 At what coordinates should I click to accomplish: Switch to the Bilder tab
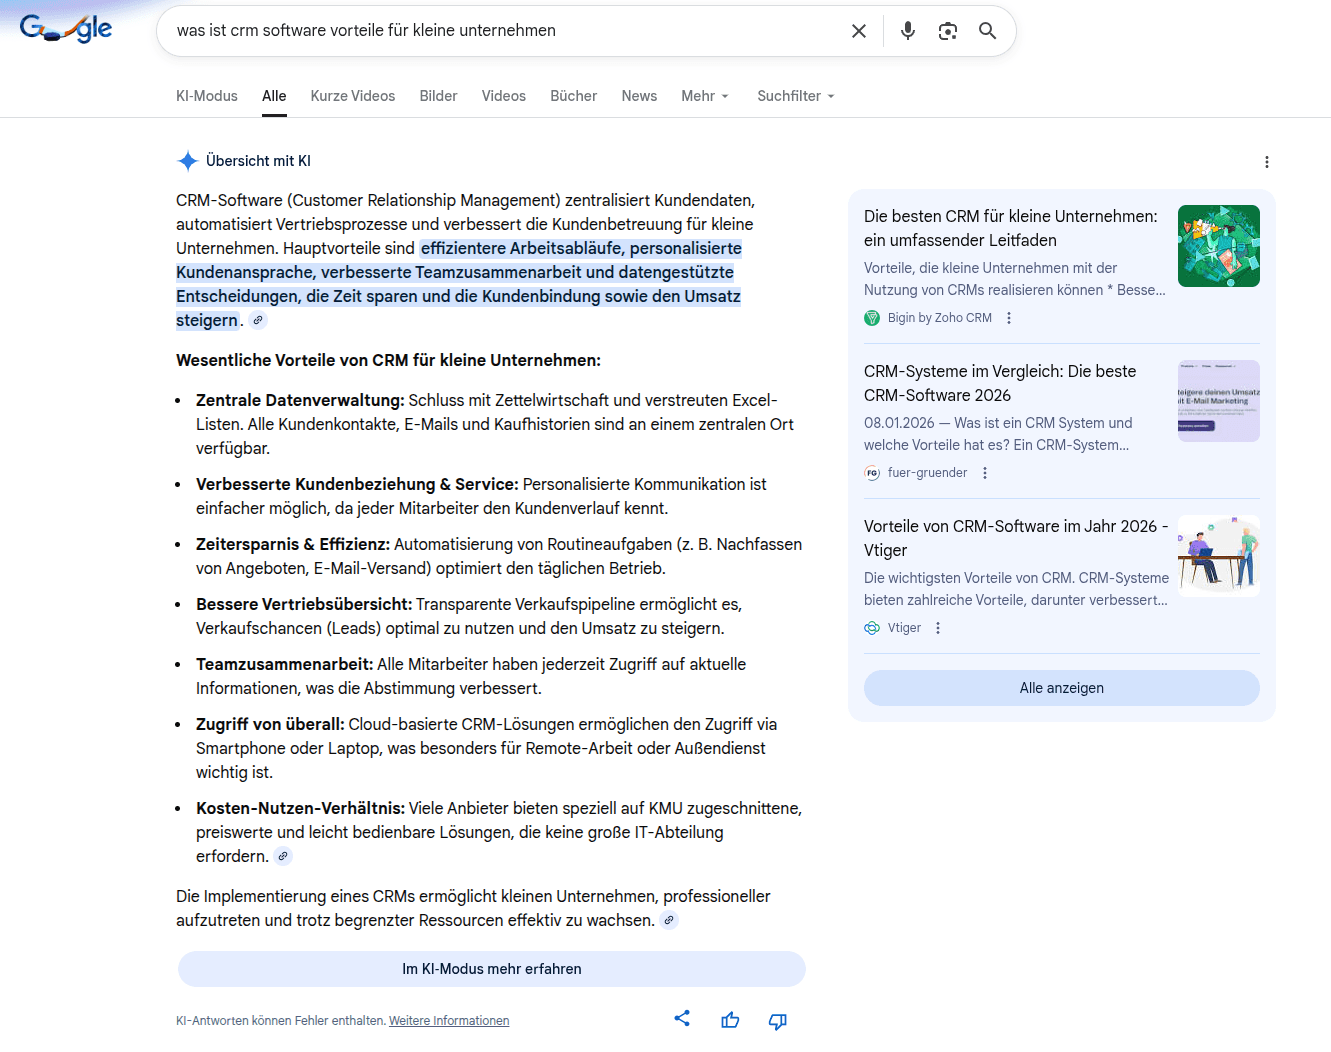(x=438, y=95)
